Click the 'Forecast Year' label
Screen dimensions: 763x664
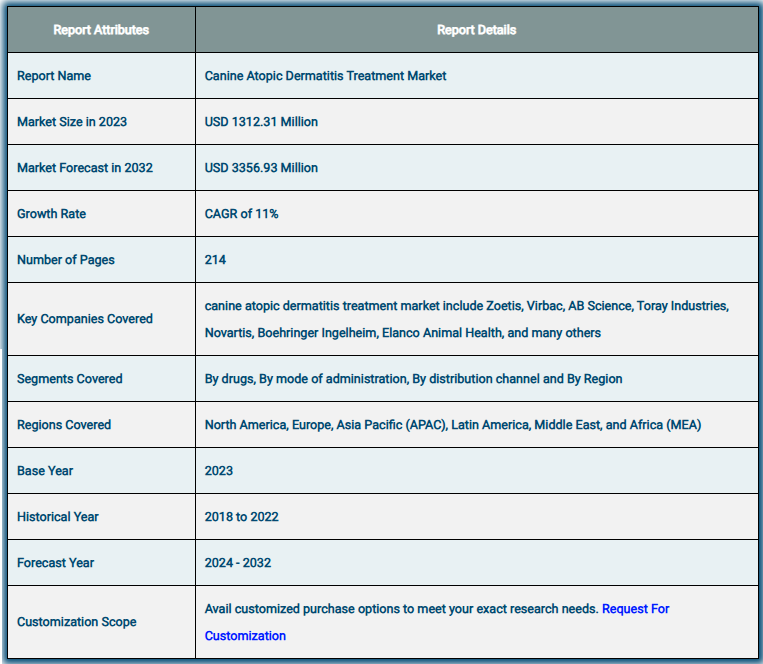pyautogui.click(x=55, y=563)
